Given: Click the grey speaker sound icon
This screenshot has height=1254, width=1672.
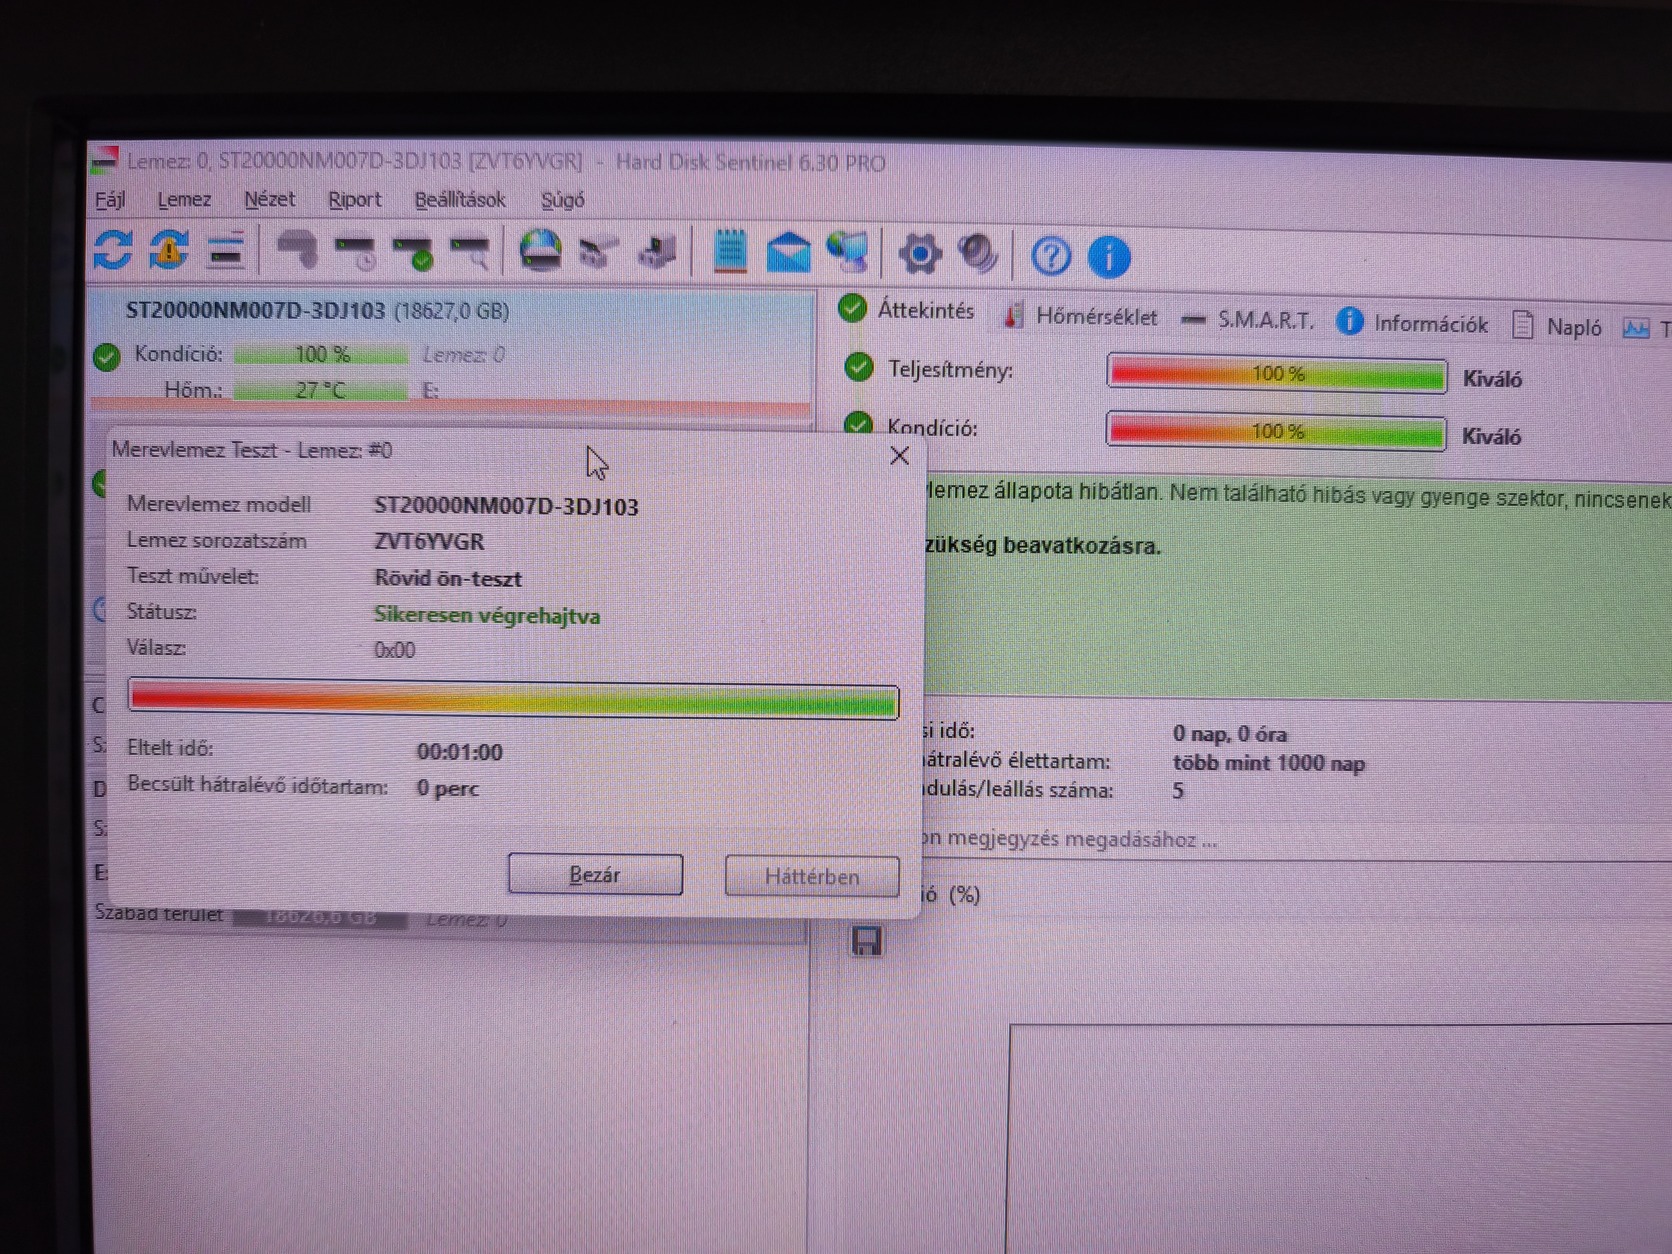Looking at the screenshot, I should point(977,254).
